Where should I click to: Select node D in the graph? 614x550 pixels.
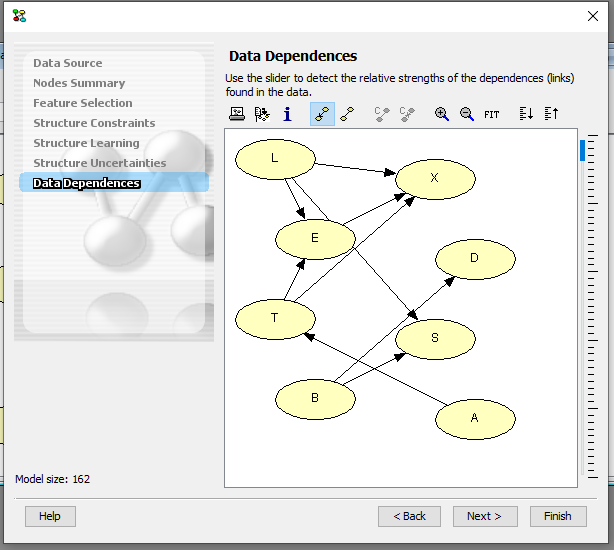[x=475, y=259]
